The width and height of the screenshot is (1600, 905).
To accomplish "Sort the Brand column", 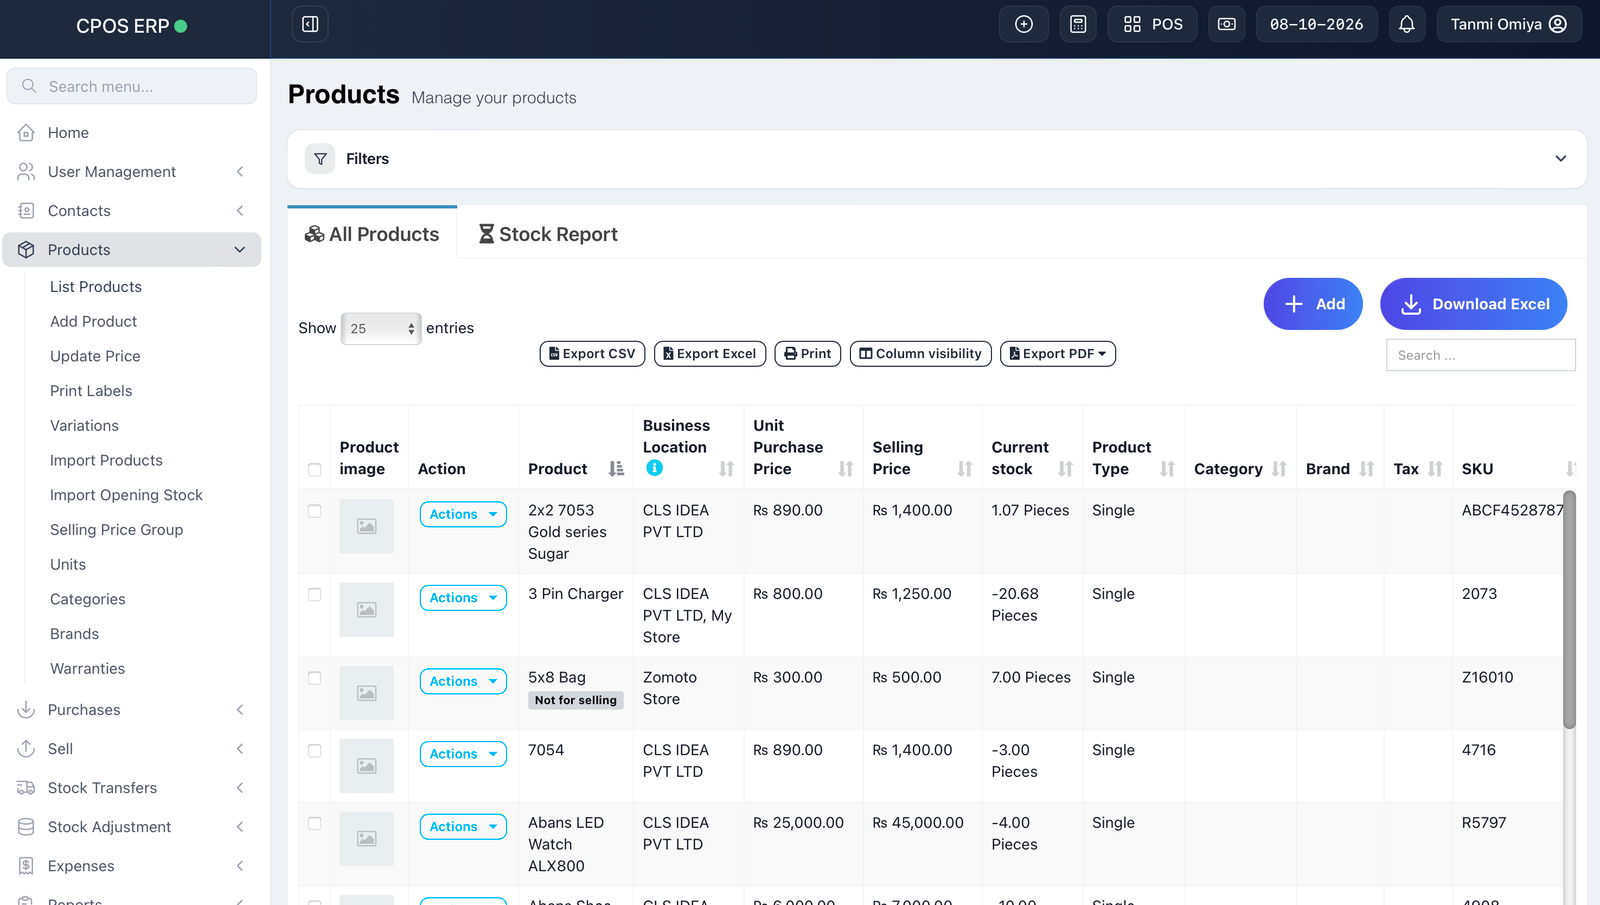I will tap(1367, 469).
